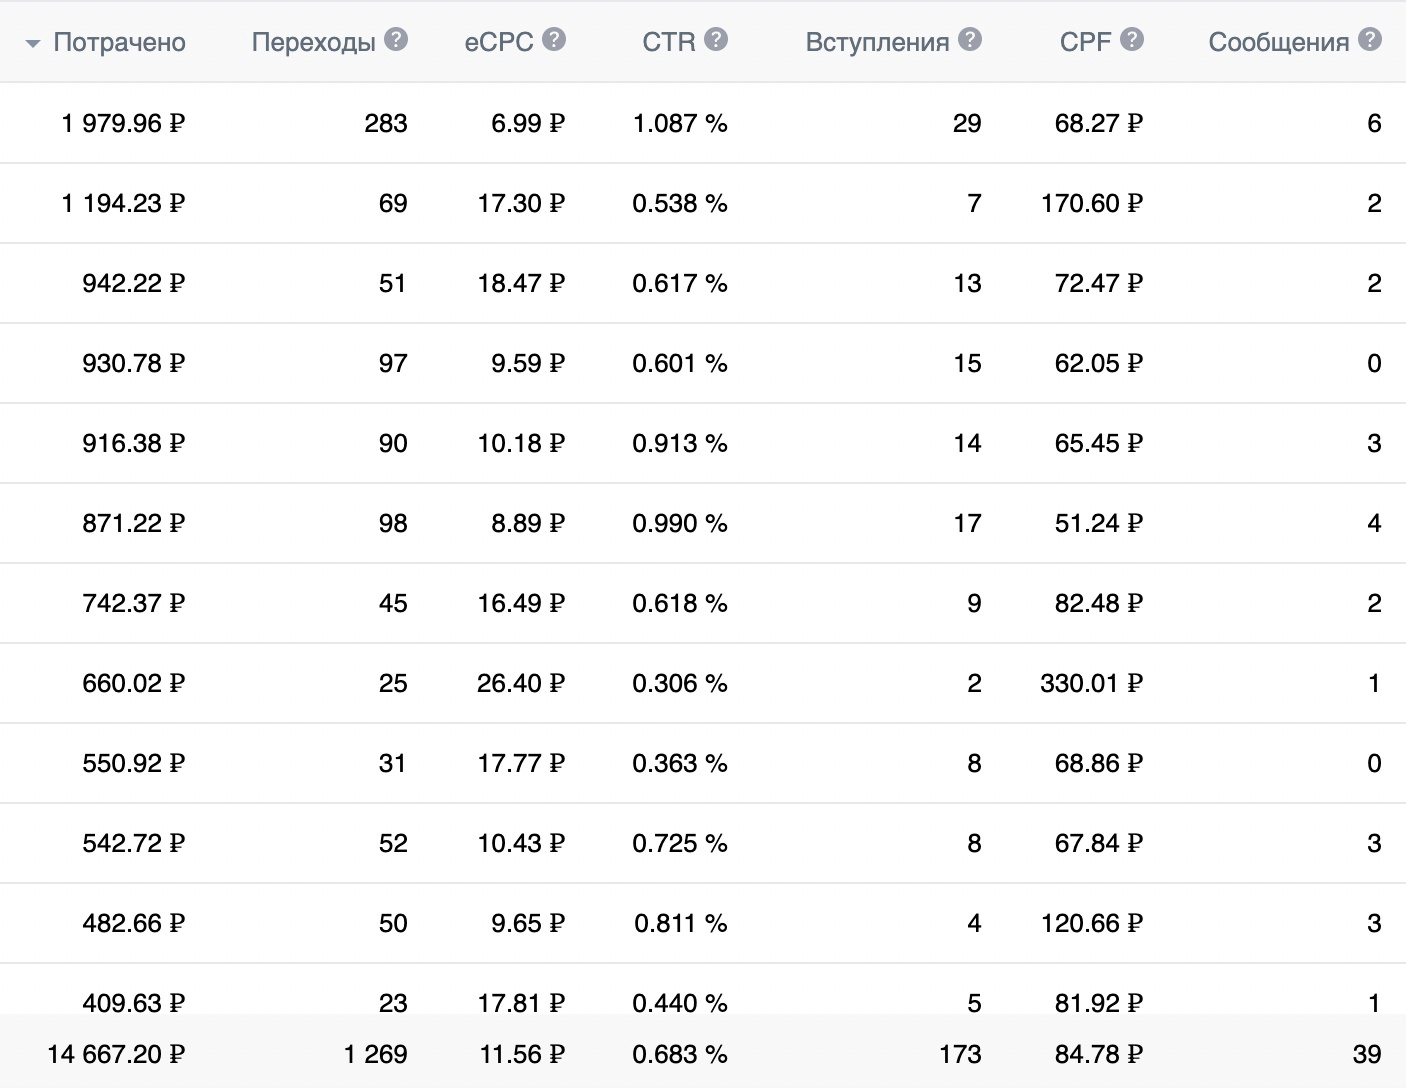Open the eCPC question mark tooltip icon

coord(554,40)
